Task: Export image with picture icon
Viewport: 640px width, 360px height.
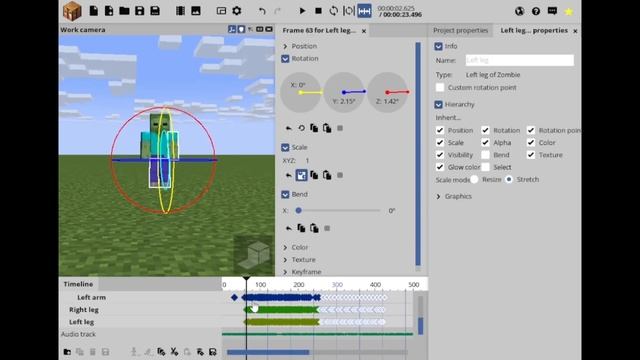Action: (x=196, y=11)
